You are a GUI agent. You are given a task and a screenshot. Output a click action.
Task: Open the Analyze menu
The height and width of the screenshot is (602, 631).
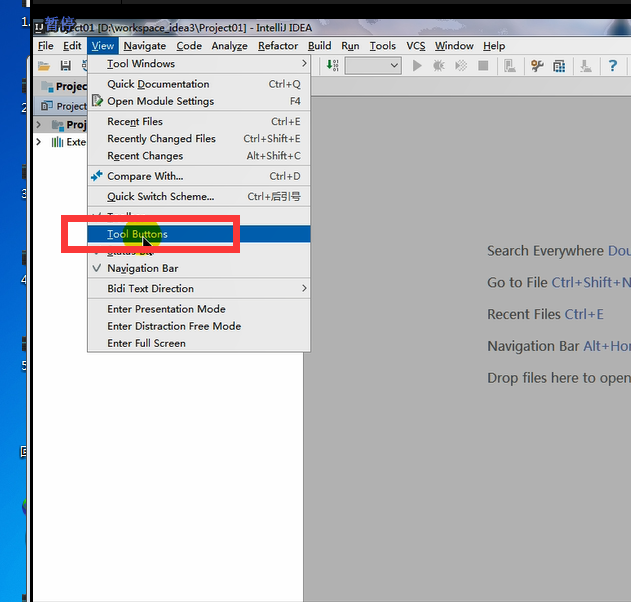230,46
